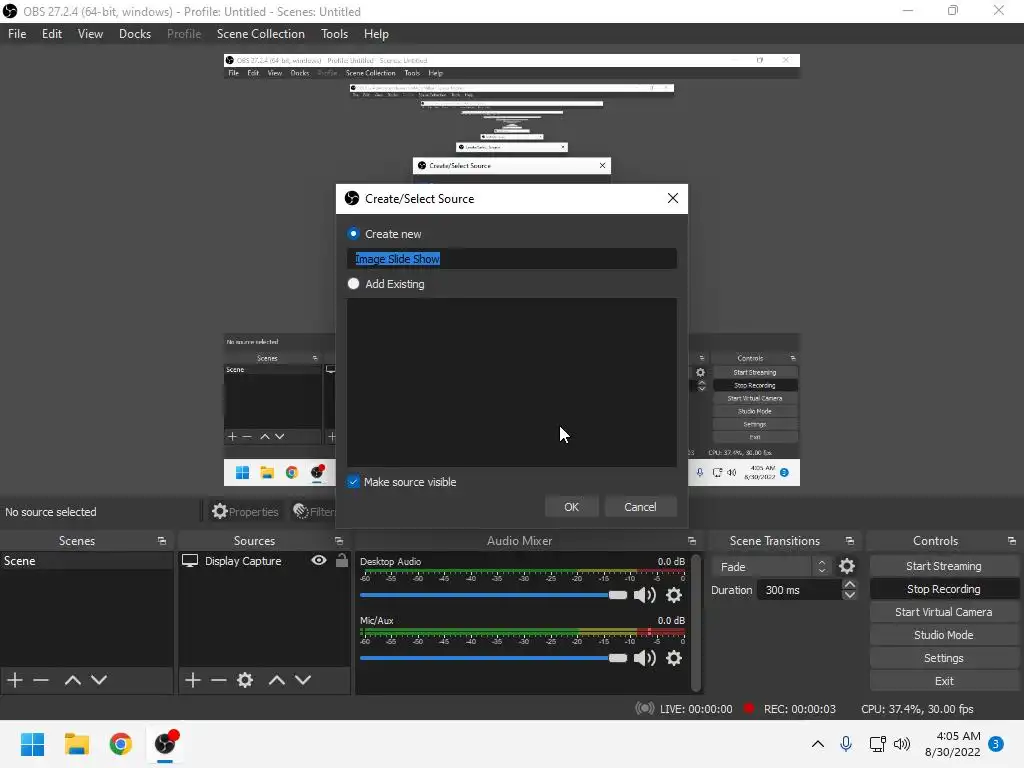Open the View menu
The image size is (1024, 768).
tap(90, 34)
